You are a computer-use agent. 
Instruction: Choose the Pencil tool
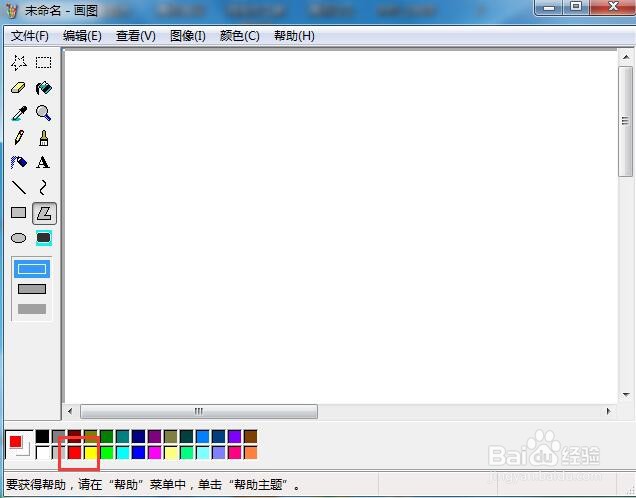pos(19,138)
